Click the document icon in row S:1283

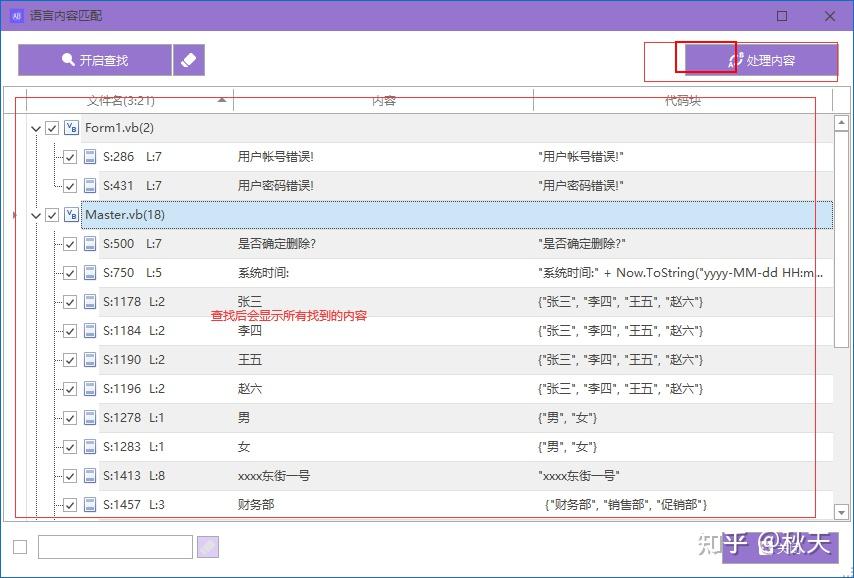point(90,447)
